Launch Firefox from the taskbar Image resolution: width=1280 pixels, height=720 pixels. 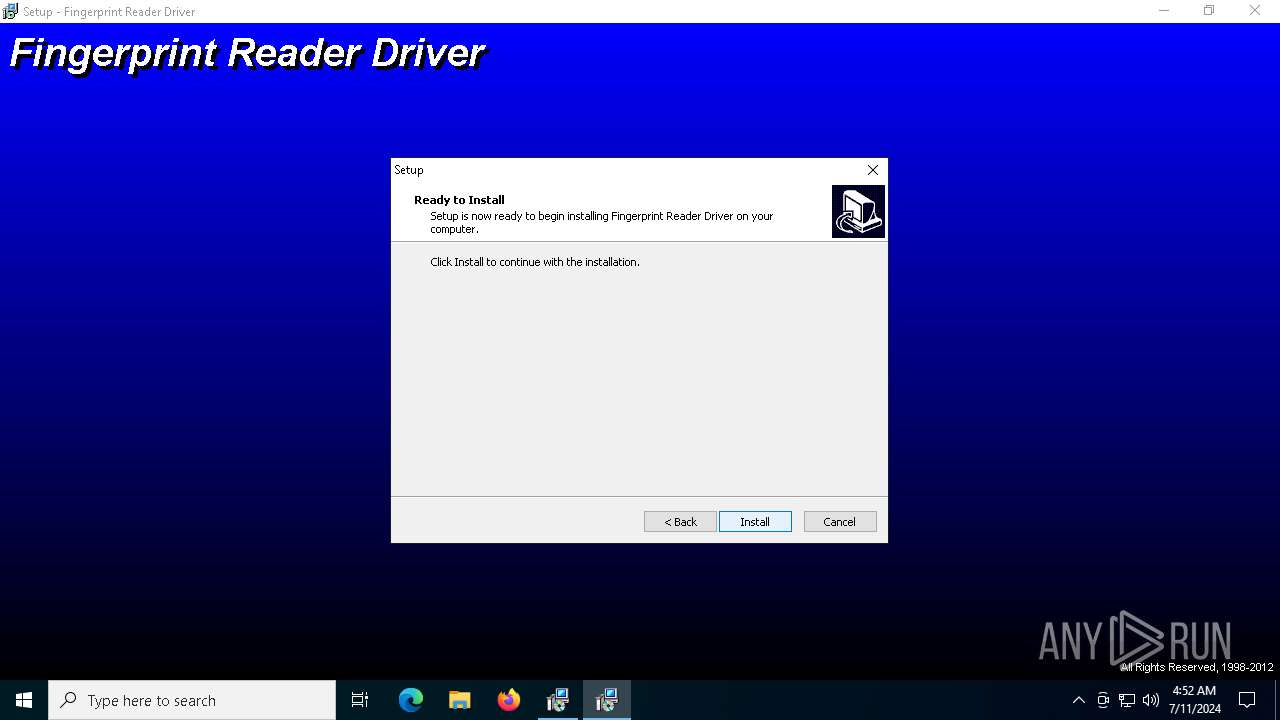coord(509,700)
